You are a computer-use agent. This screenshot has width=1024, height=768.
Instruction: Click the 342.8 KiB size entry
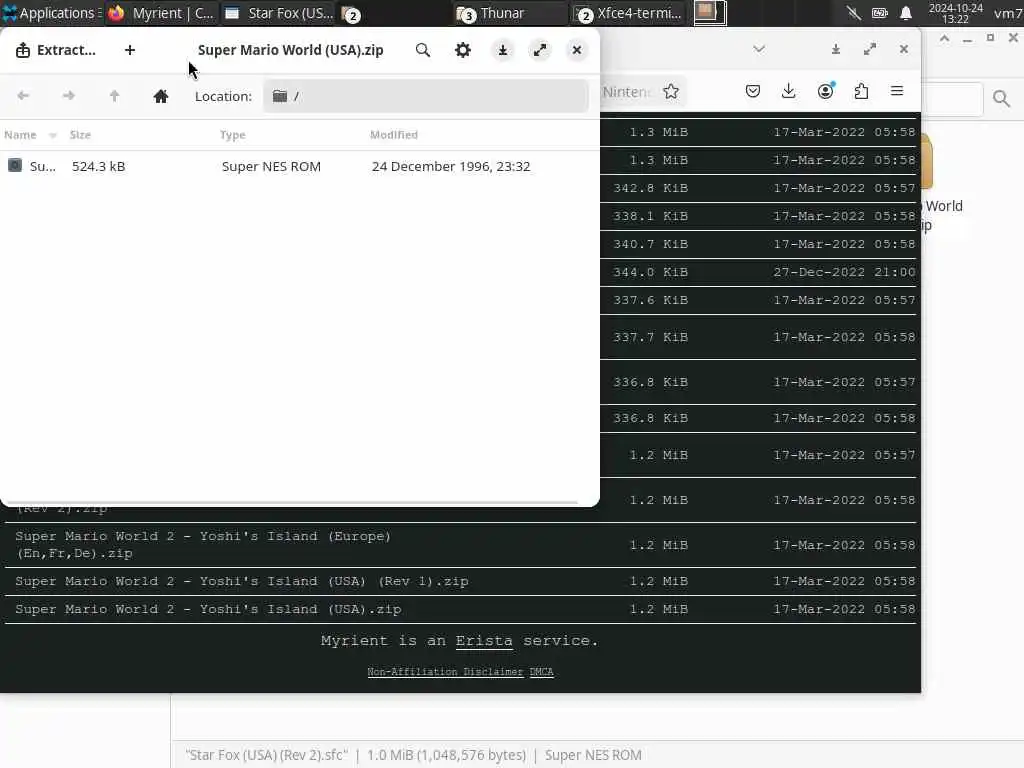coord(650,188)
